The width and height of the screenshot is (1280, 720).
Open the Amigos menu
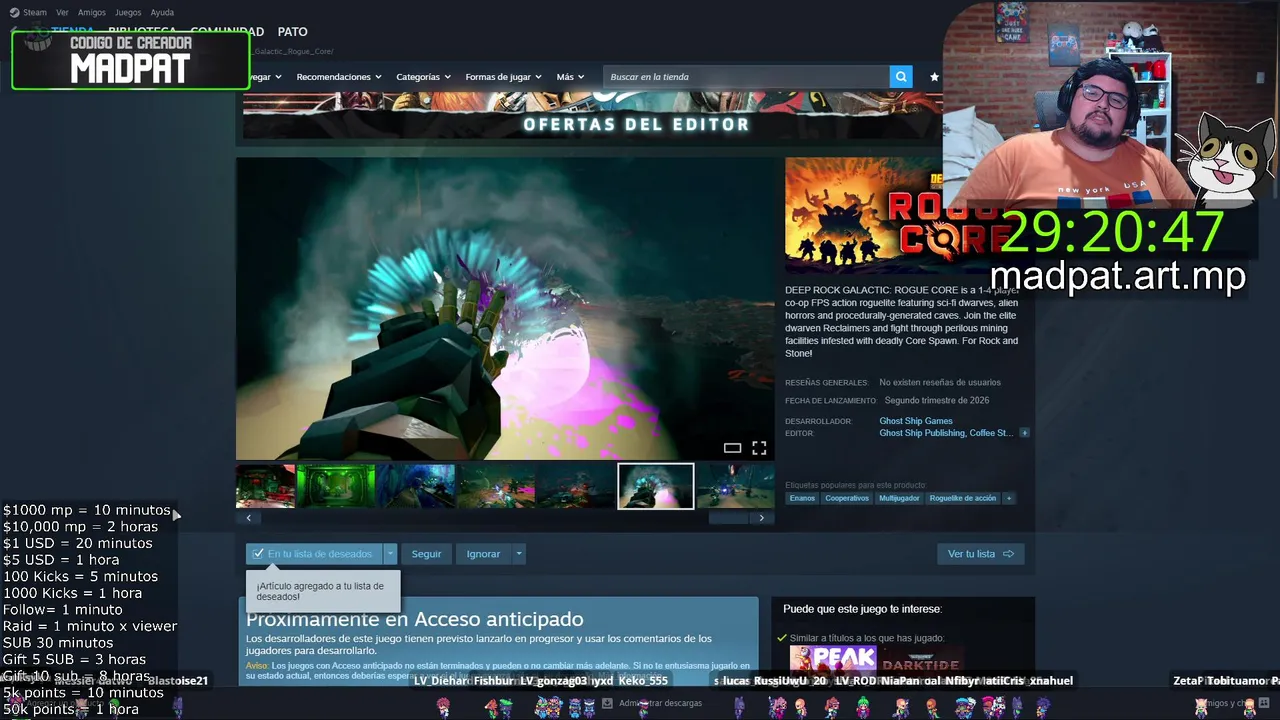(92, 12)
